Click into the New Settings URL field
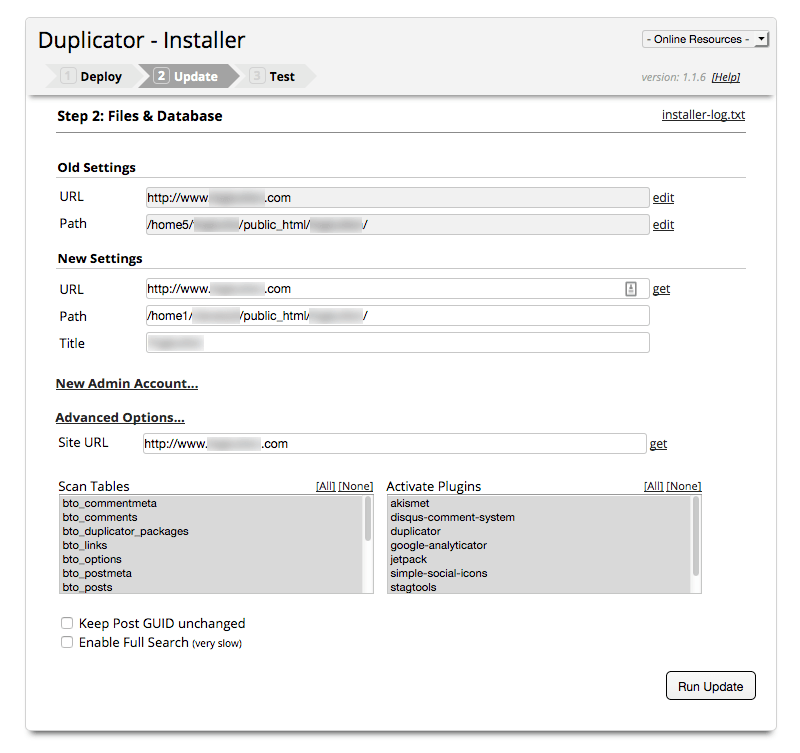 click(397, 289)
